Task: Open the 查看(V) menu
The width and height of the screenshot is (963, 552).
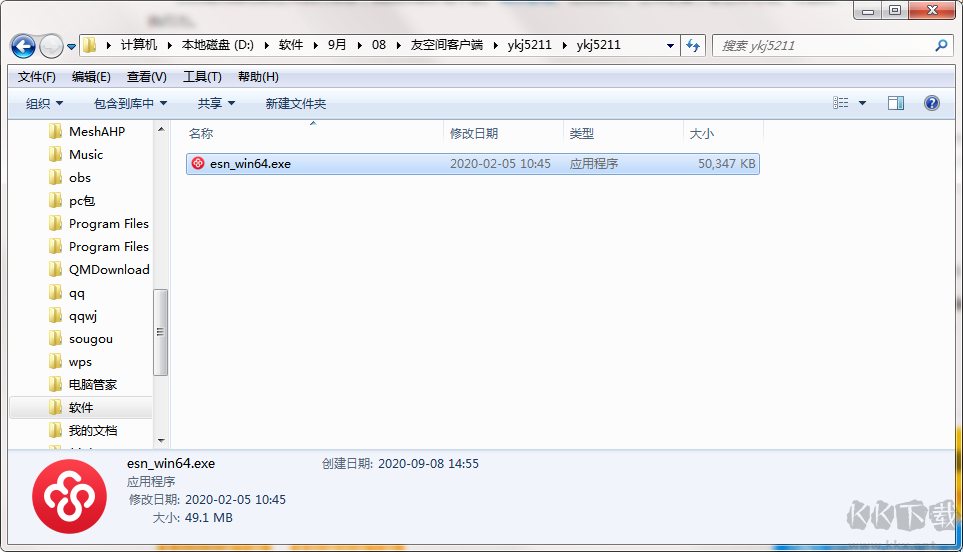Action: 146,77
